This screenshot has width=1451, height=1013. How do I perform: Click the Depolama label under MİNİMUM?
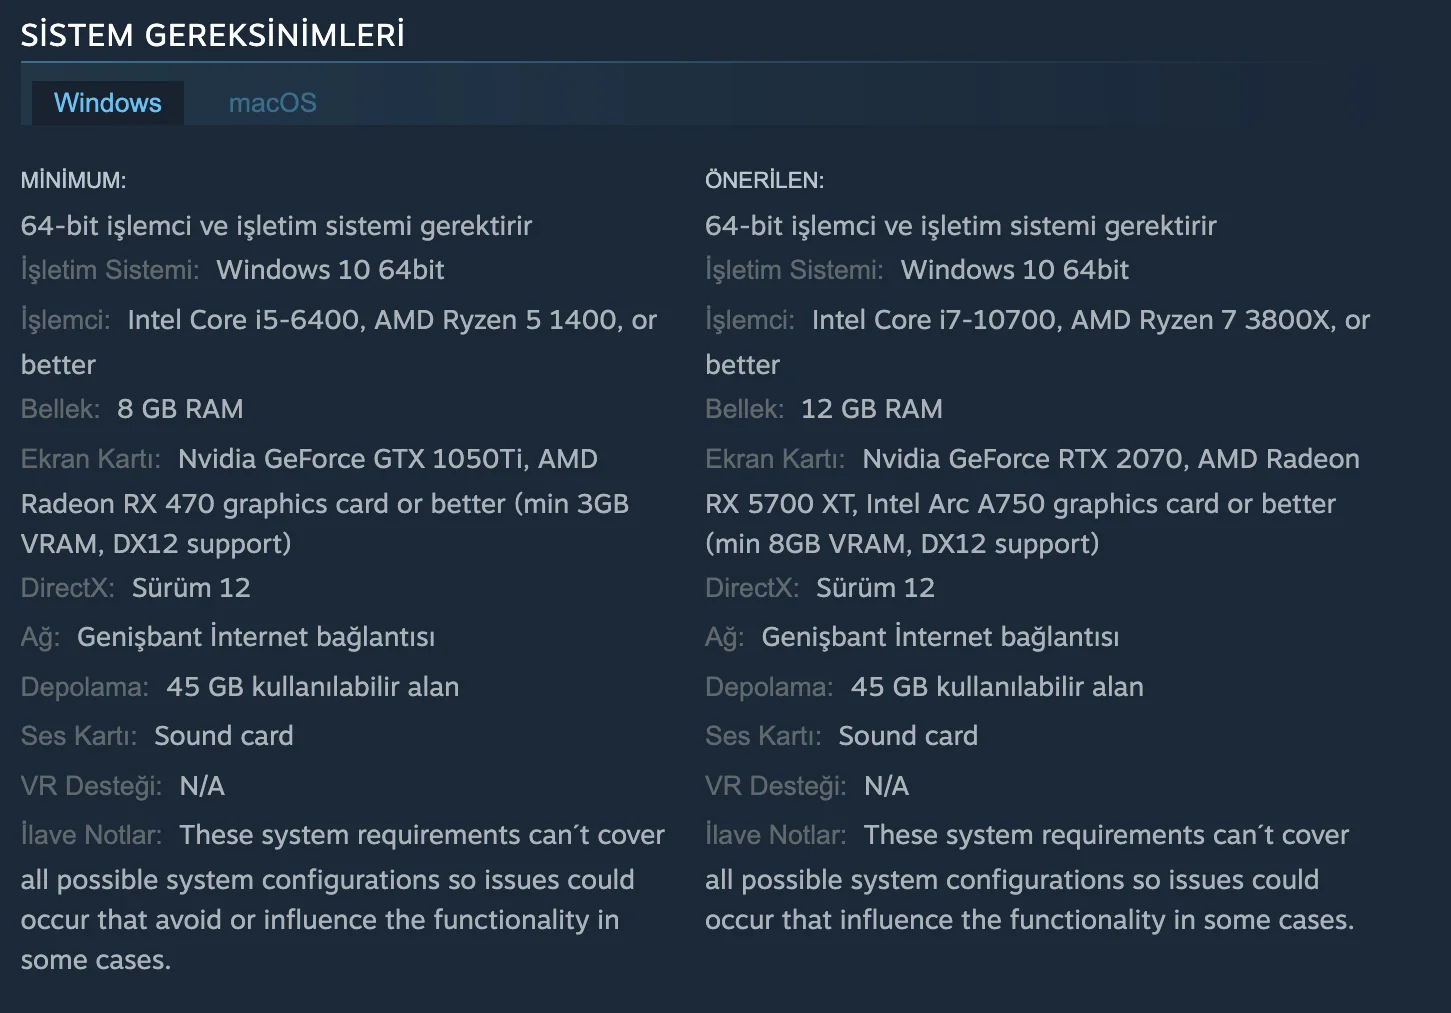coord(84,687)
